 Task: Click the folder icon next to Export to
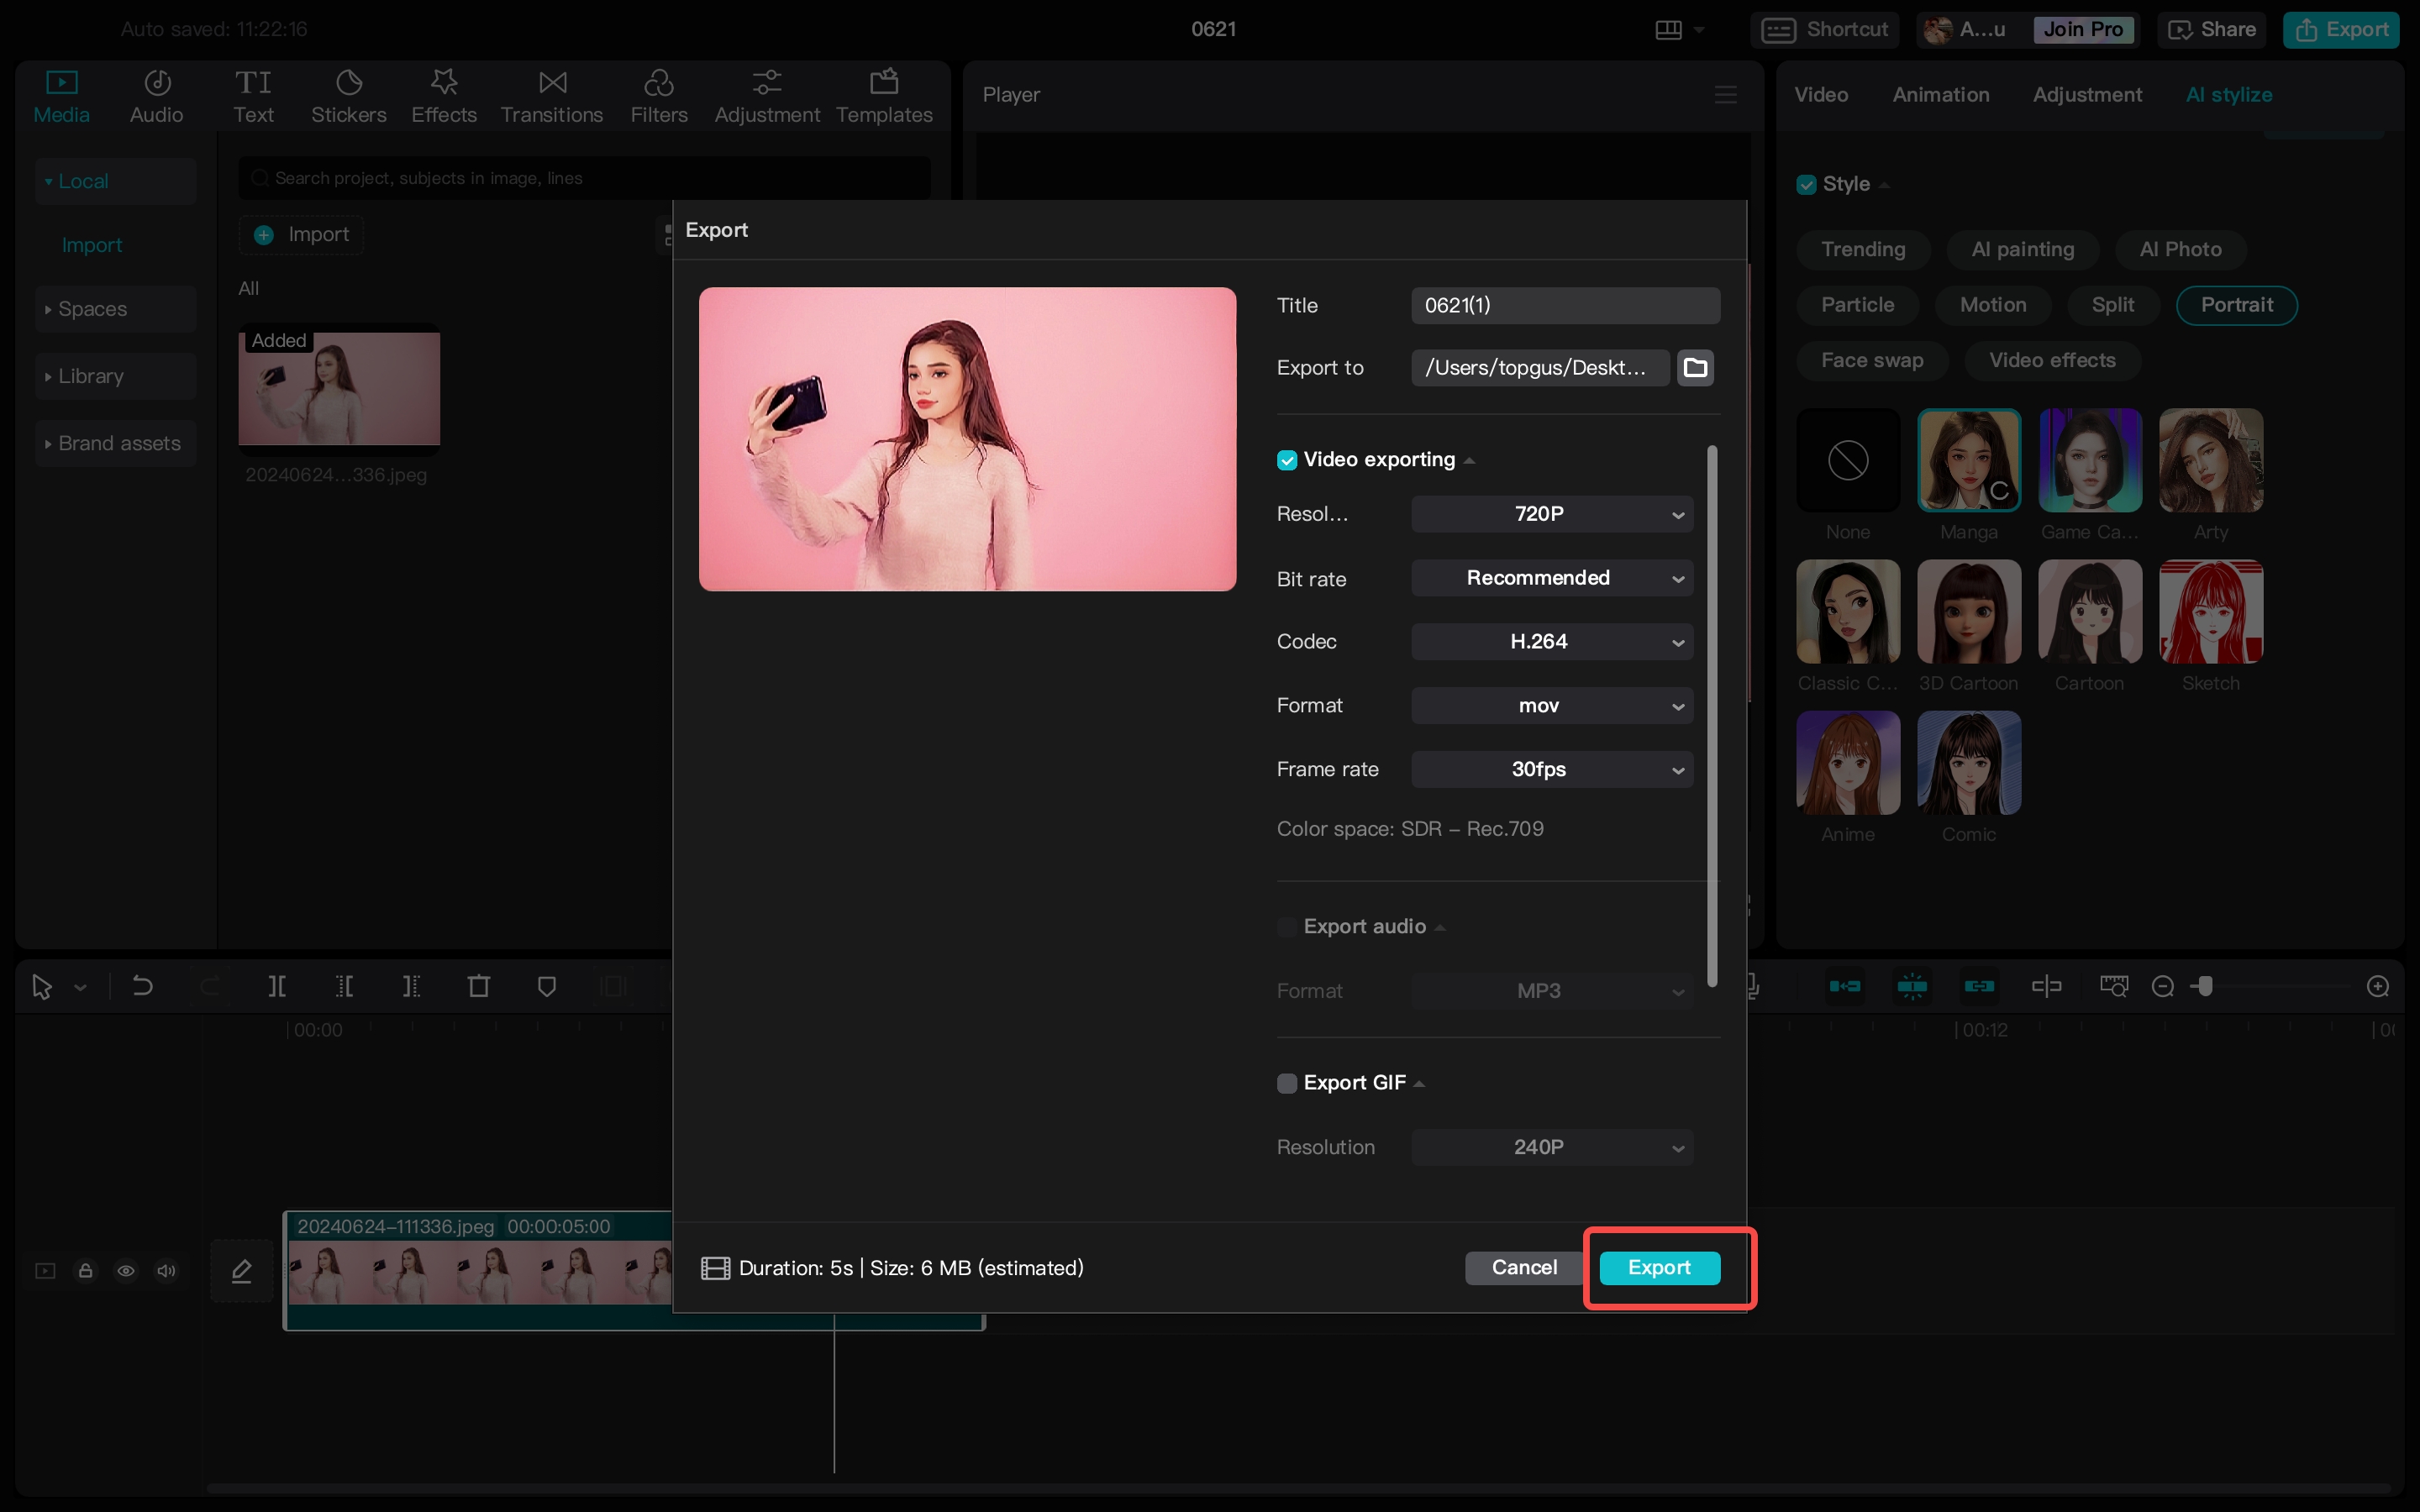(1695, 368)
